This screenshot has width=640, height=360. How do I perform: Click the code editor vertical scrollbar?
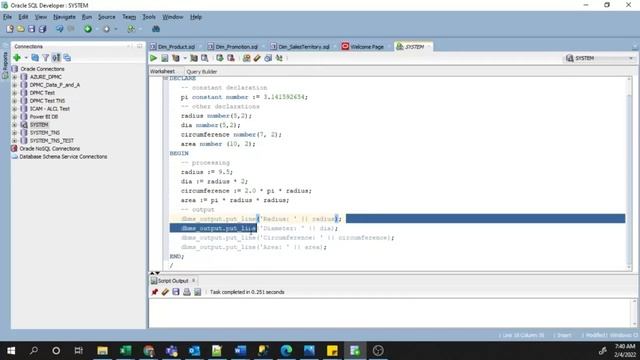[629, 173]
